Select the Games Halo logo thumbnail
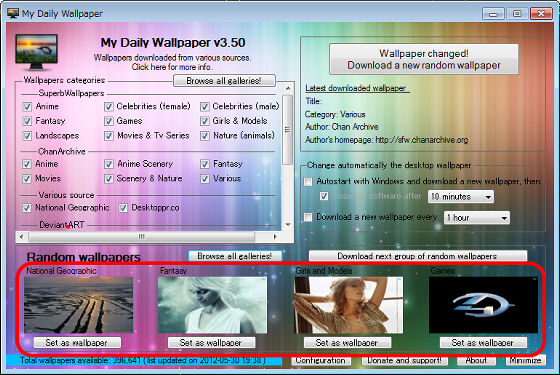 coord(483,305)
